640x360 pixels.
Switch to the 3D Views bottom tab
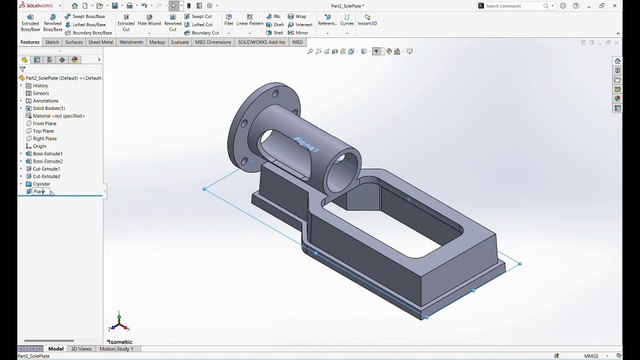(x=81, y=349)
